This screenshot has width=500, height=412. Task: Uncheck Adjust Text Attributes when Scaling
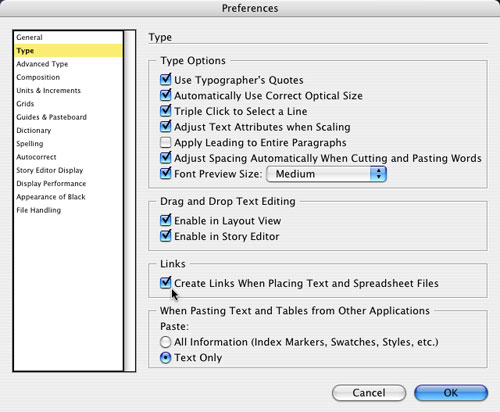pos(165,127)
